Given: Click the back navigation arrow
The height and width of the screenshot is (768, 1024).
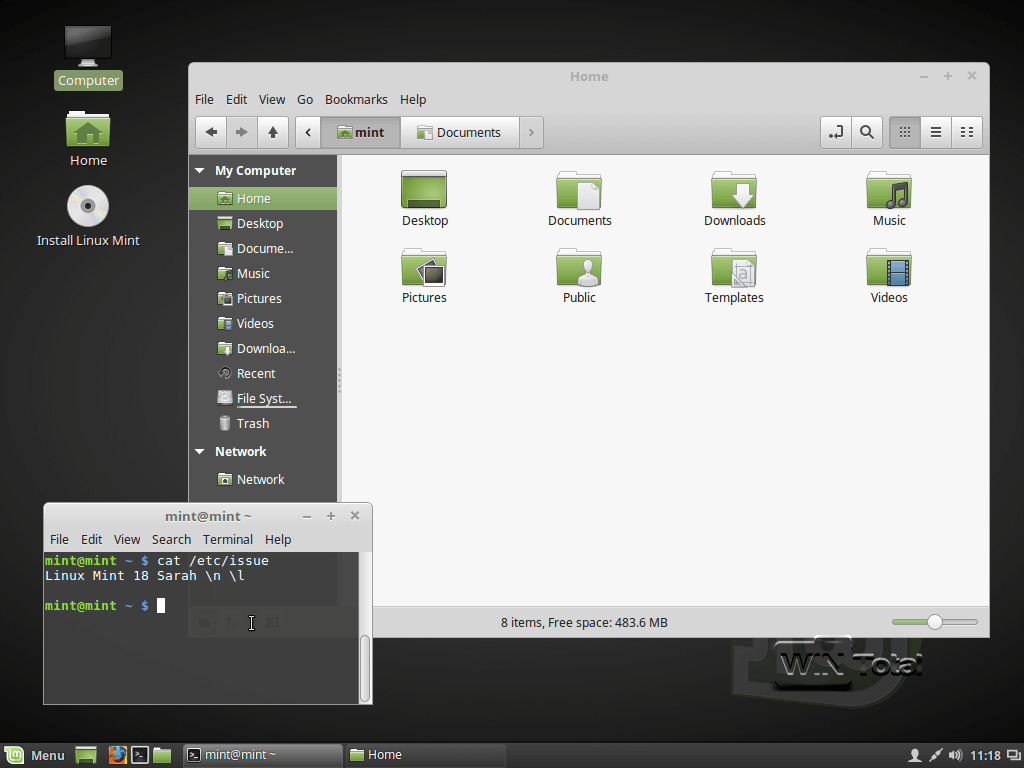Looking at the screenshot, I should click(211, 131).
